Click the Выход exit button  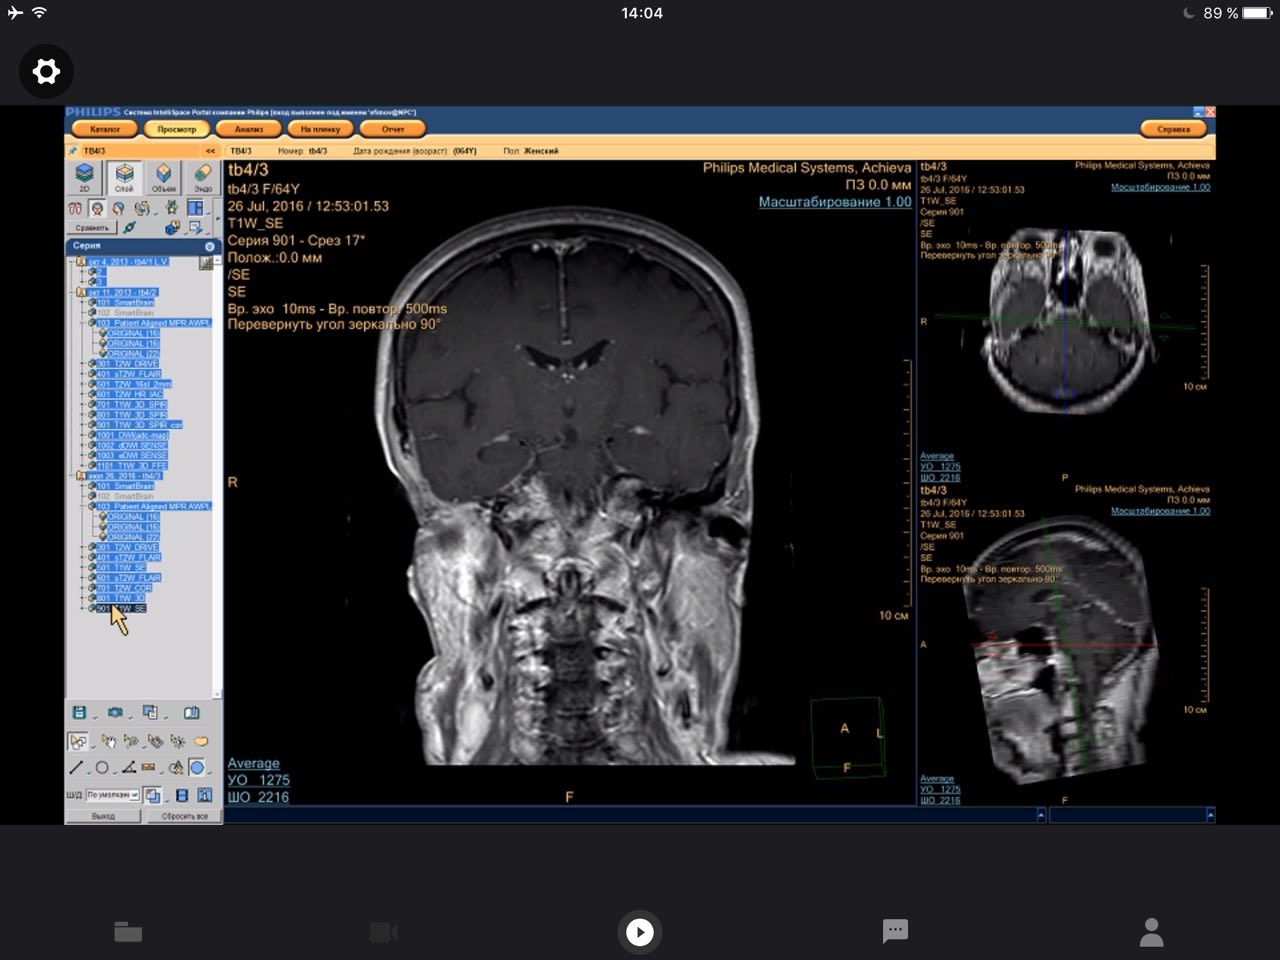(103, 816)
